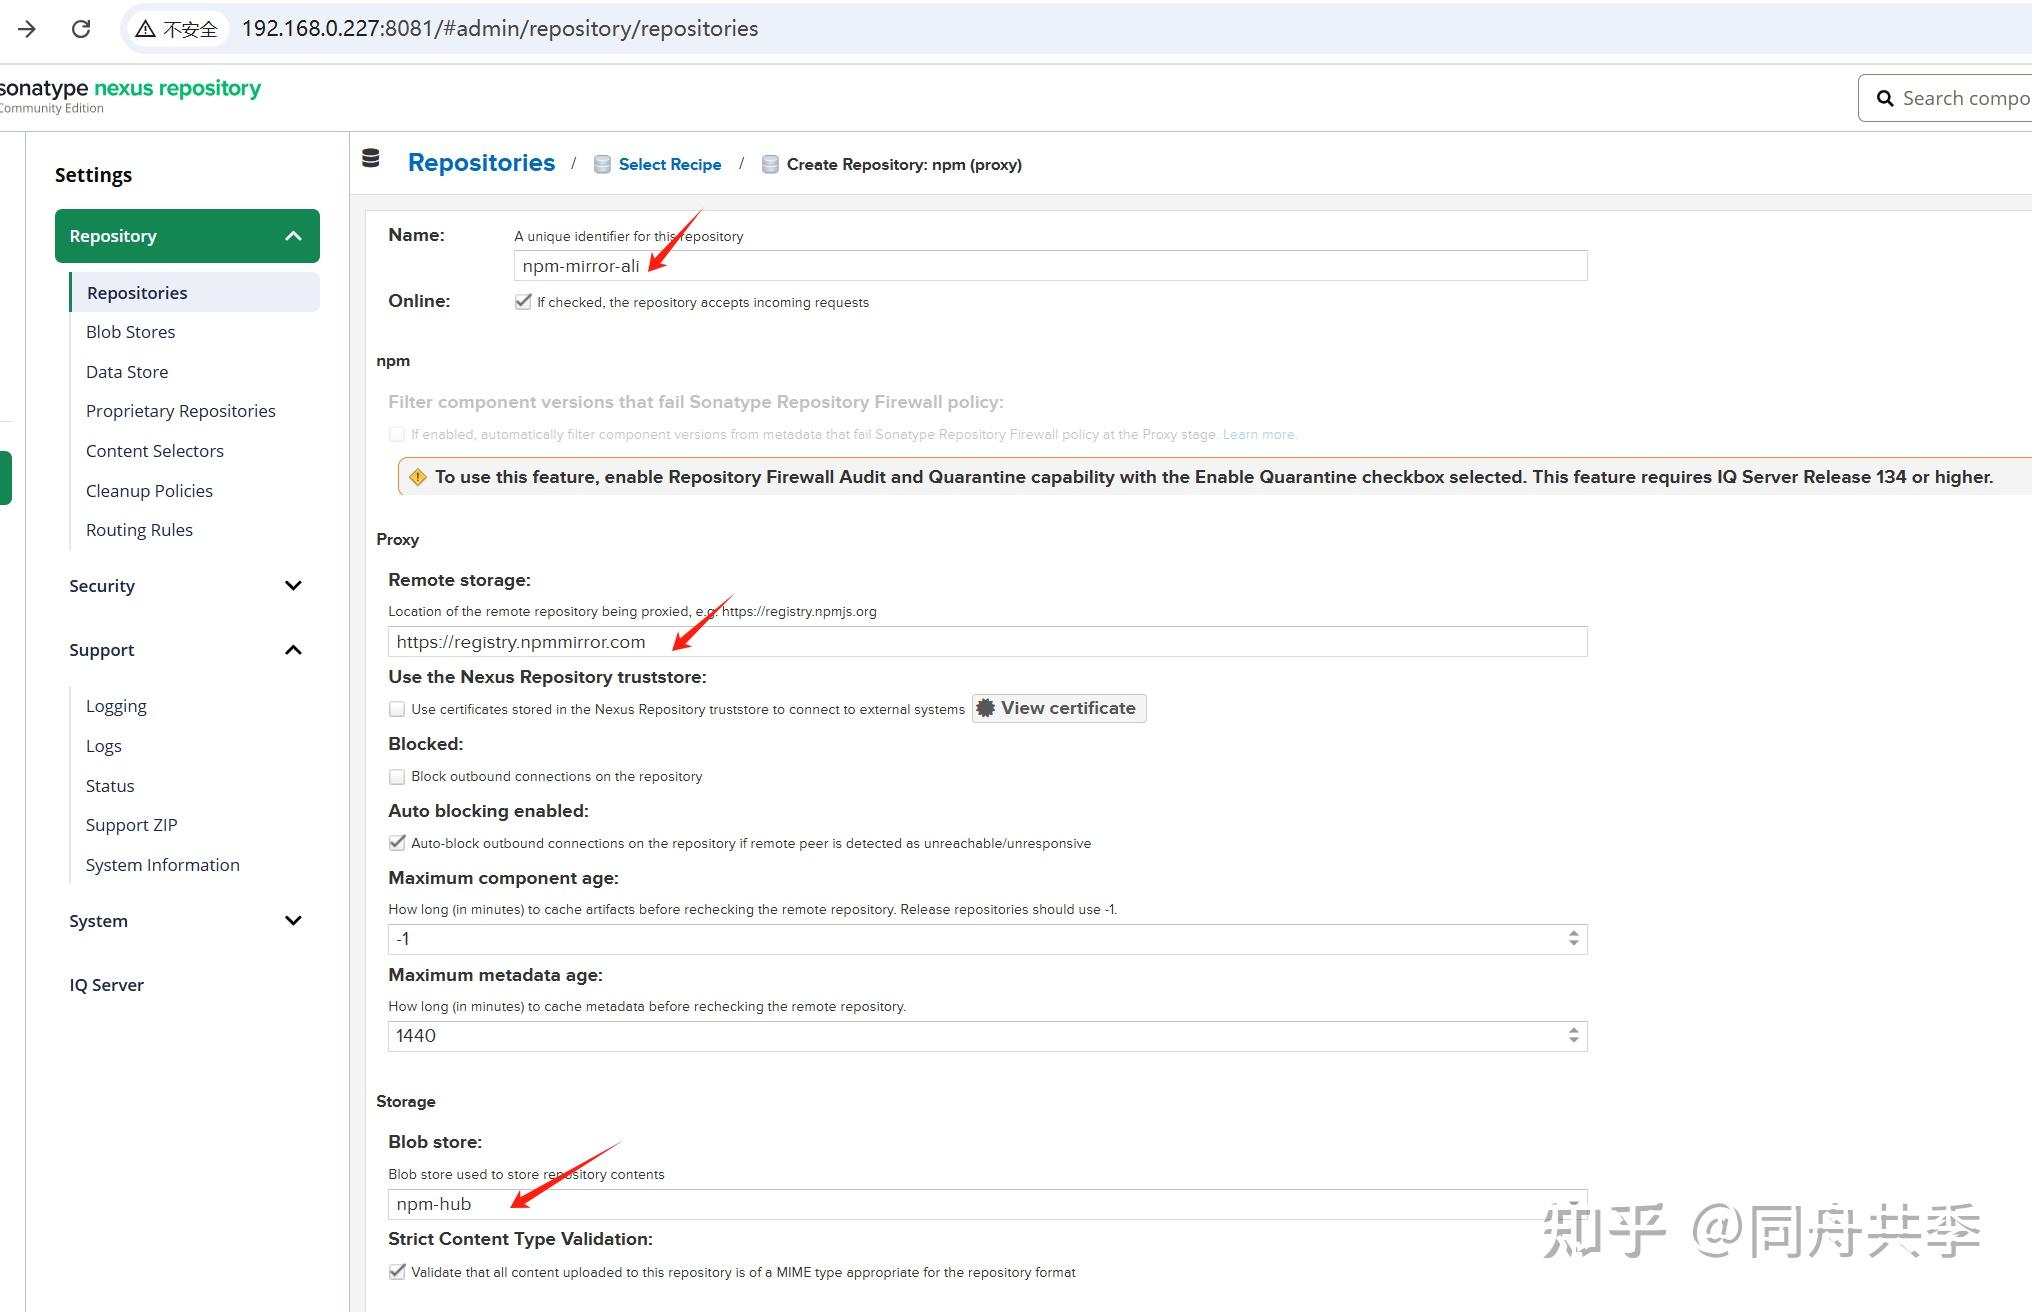The width and height of the screenshot is (2032, 1312).
Task: Click the Select Recipe breadcrumb icon
Action: click(602, 164)
